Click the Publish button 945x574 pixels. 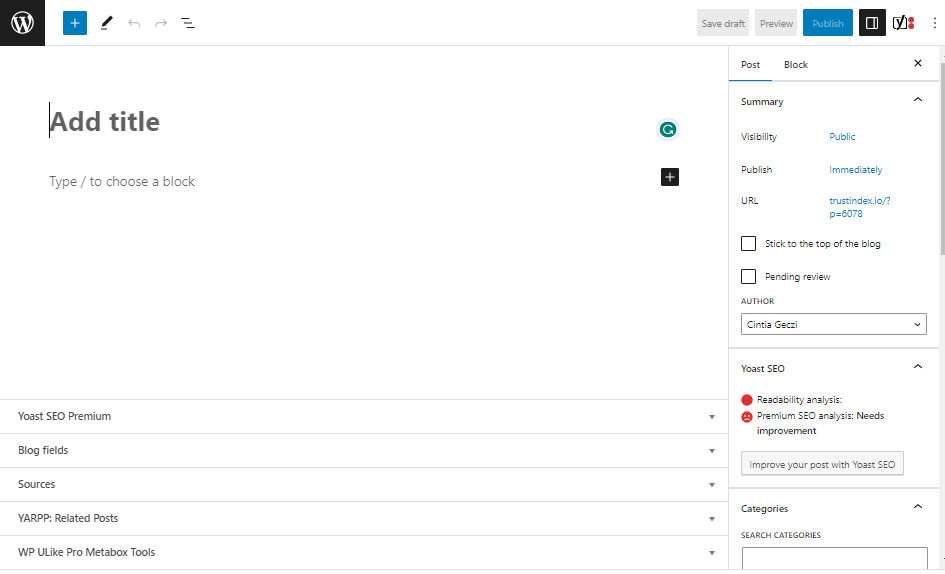tap(827, 23)
